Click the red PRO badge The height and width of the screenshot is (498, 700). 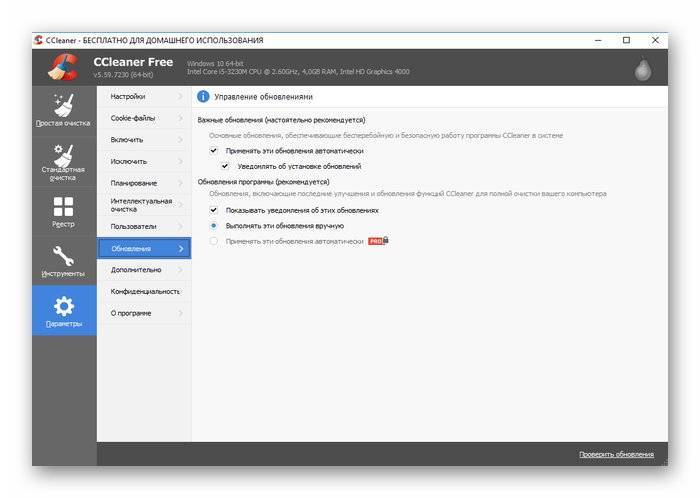375,241
